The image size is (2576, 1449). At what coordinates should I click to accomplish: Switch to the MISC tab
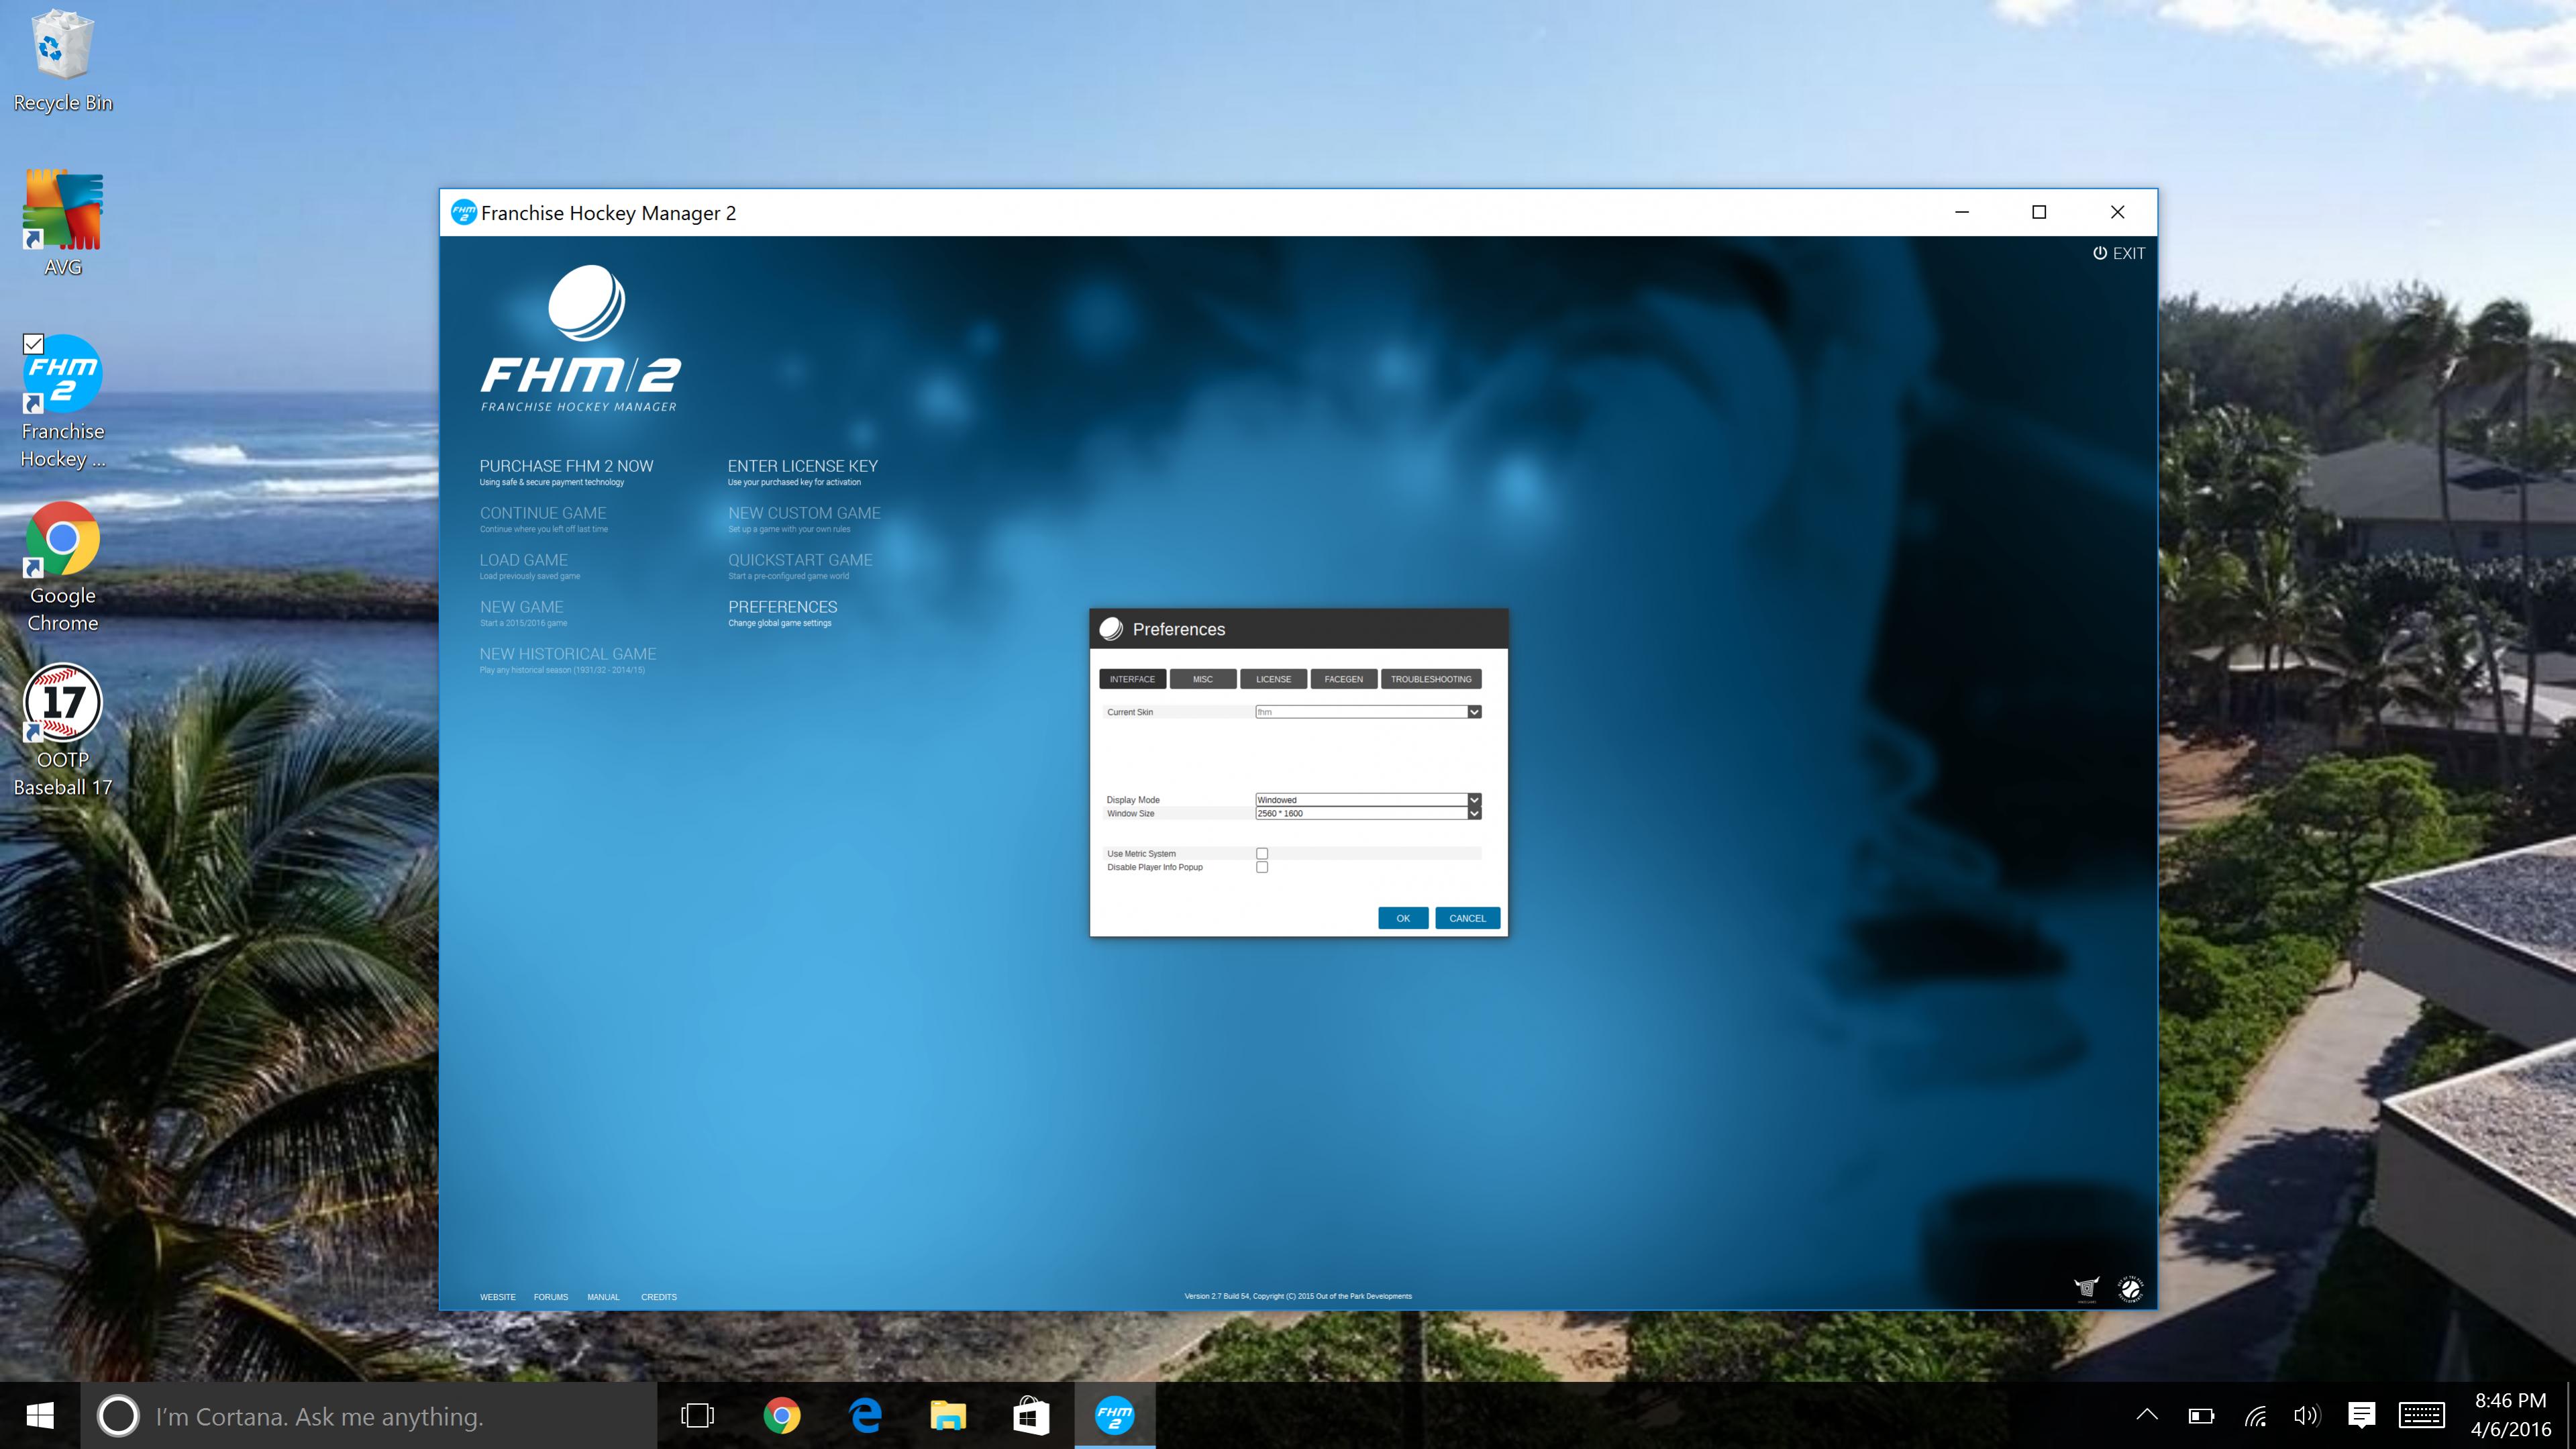pos(1202,679)
